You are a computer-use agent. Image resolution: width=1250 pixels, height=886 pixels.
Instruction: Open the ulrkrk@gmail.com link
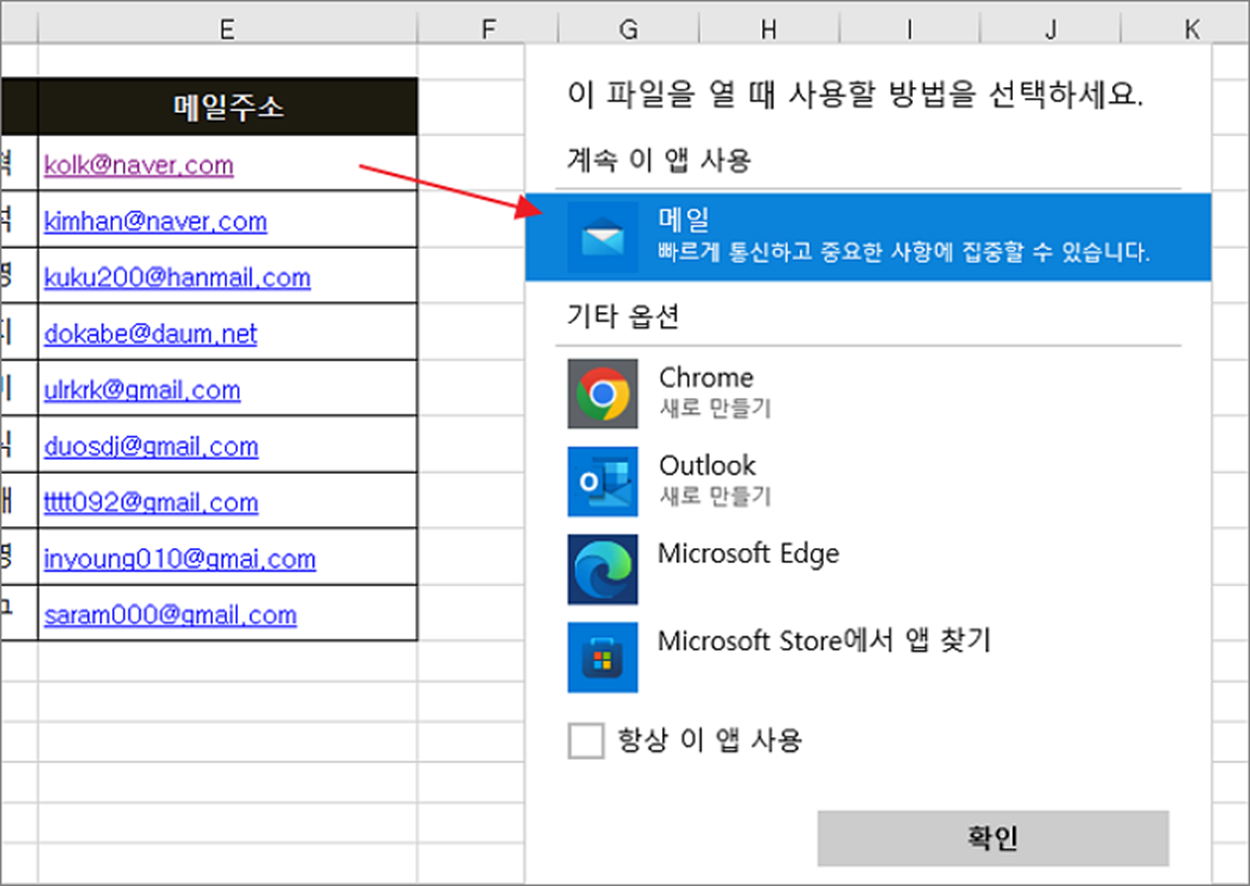click(142, 390)
